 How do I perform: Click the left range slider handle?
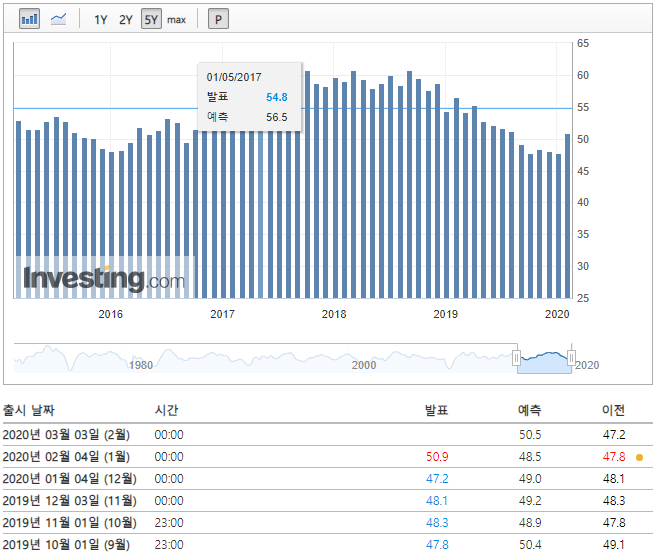517,358
